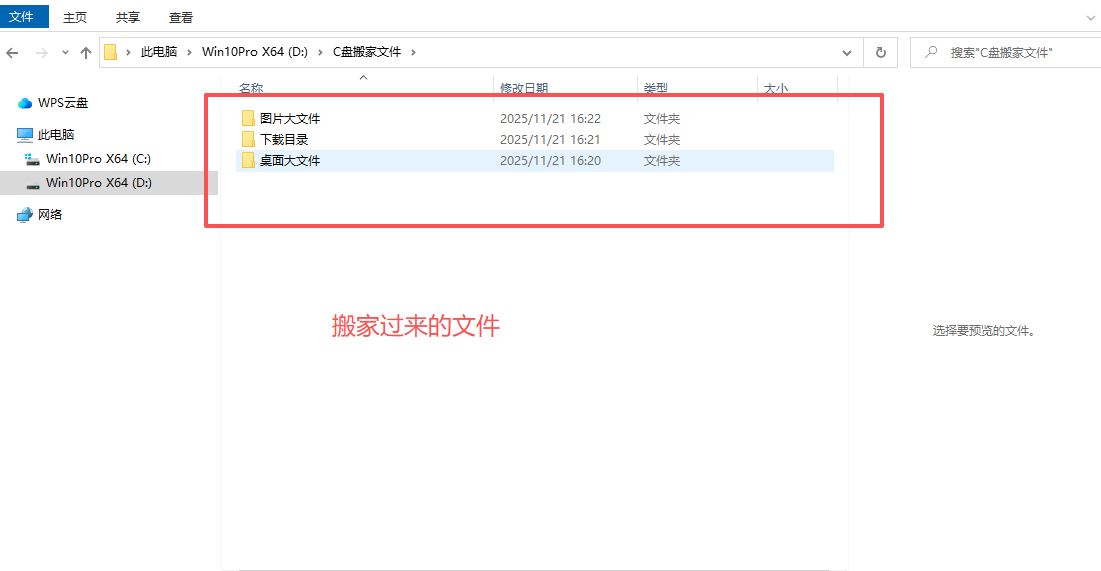Image resolution: width=1101 pixels, height=571 pixels.
Task: Click the 网络 icon in sidebar
Action: coord(25,214)
